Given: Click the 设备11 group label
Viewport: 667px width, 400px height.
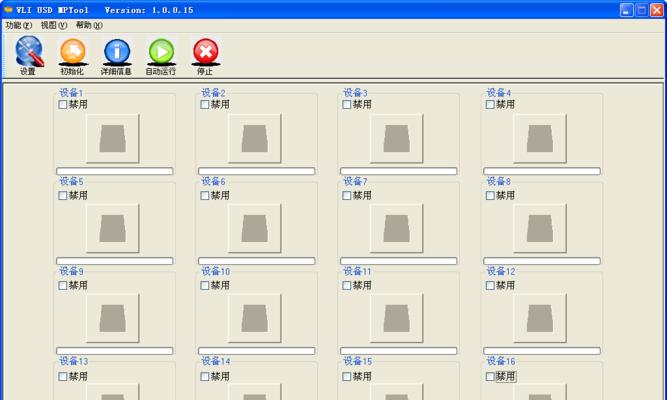Looking at the screenshot, I should (357, 271).
